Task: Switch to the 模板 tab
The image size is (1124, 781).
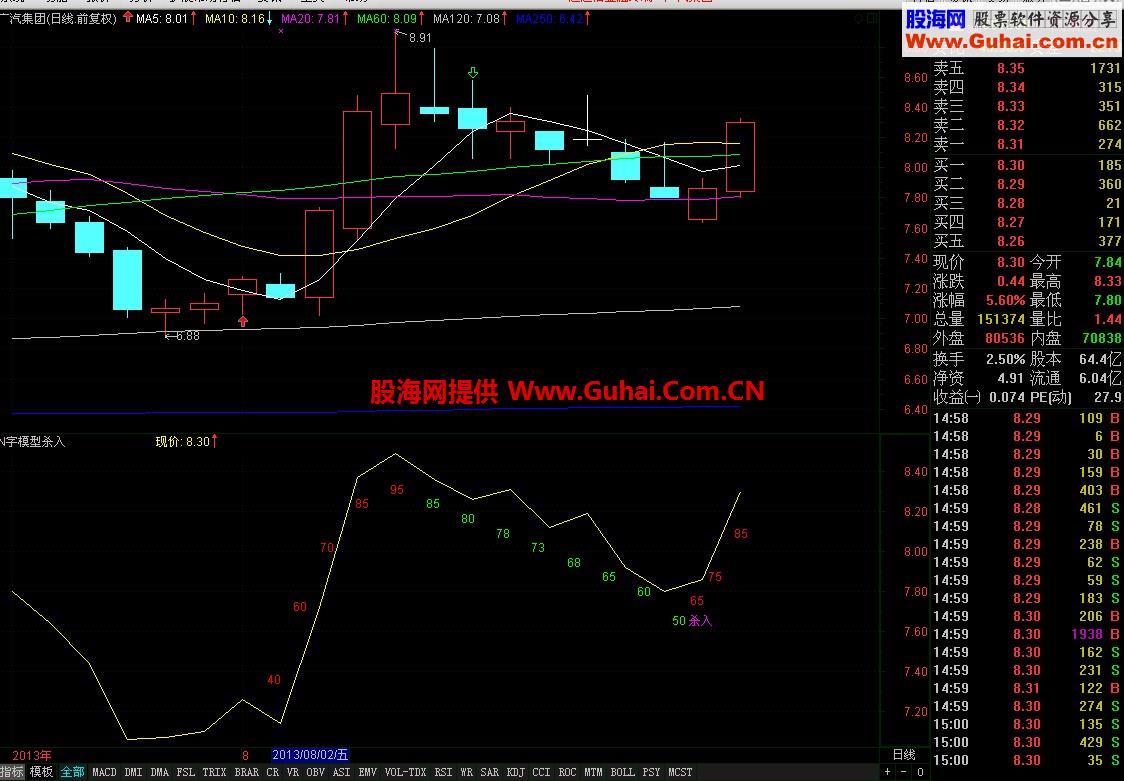Action: tap(41, 772)
